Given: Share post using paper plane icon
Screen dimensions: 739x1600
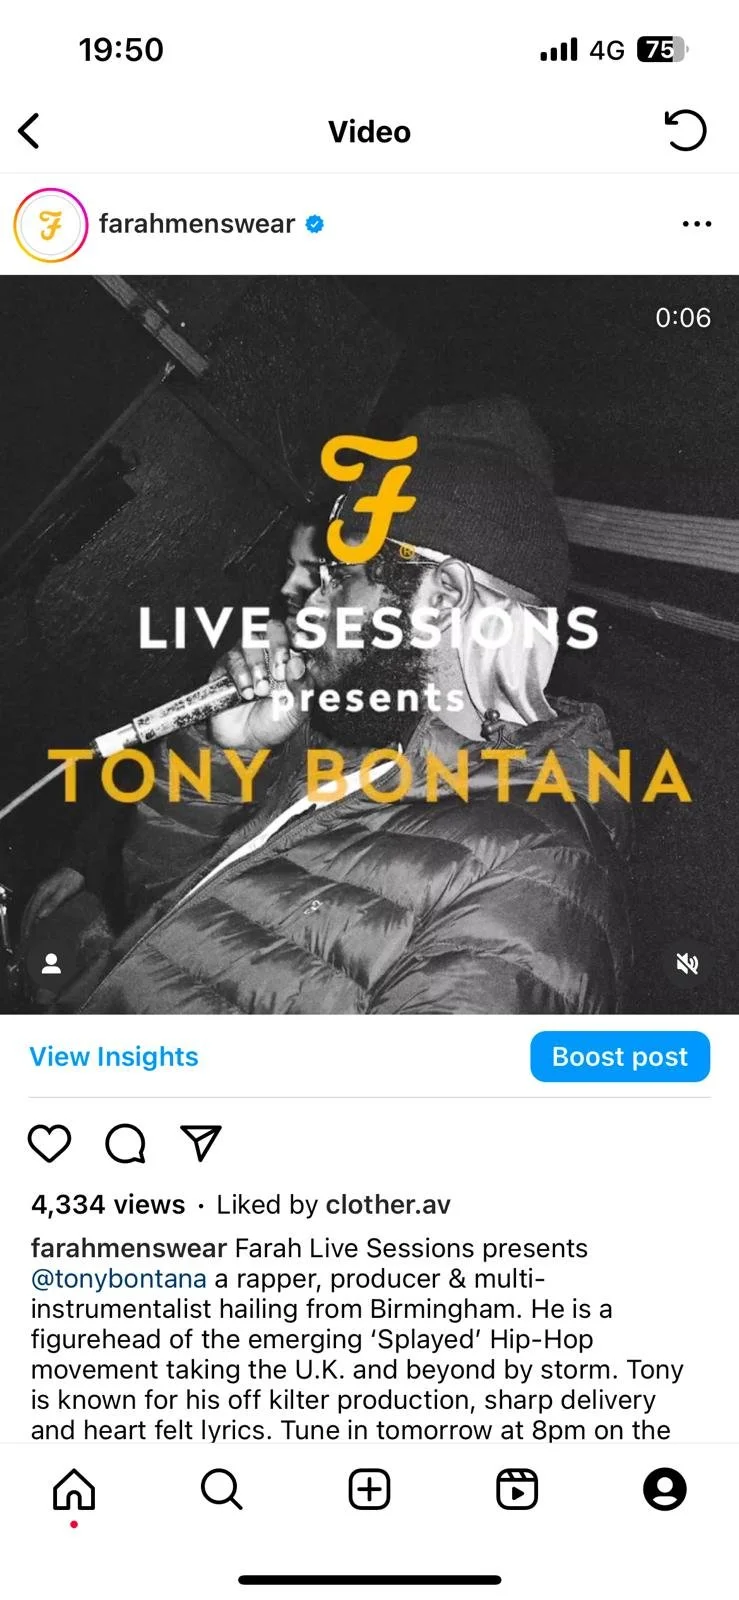Looking at the screenshot, I should pyautogui.click(x=200, y=1143).
